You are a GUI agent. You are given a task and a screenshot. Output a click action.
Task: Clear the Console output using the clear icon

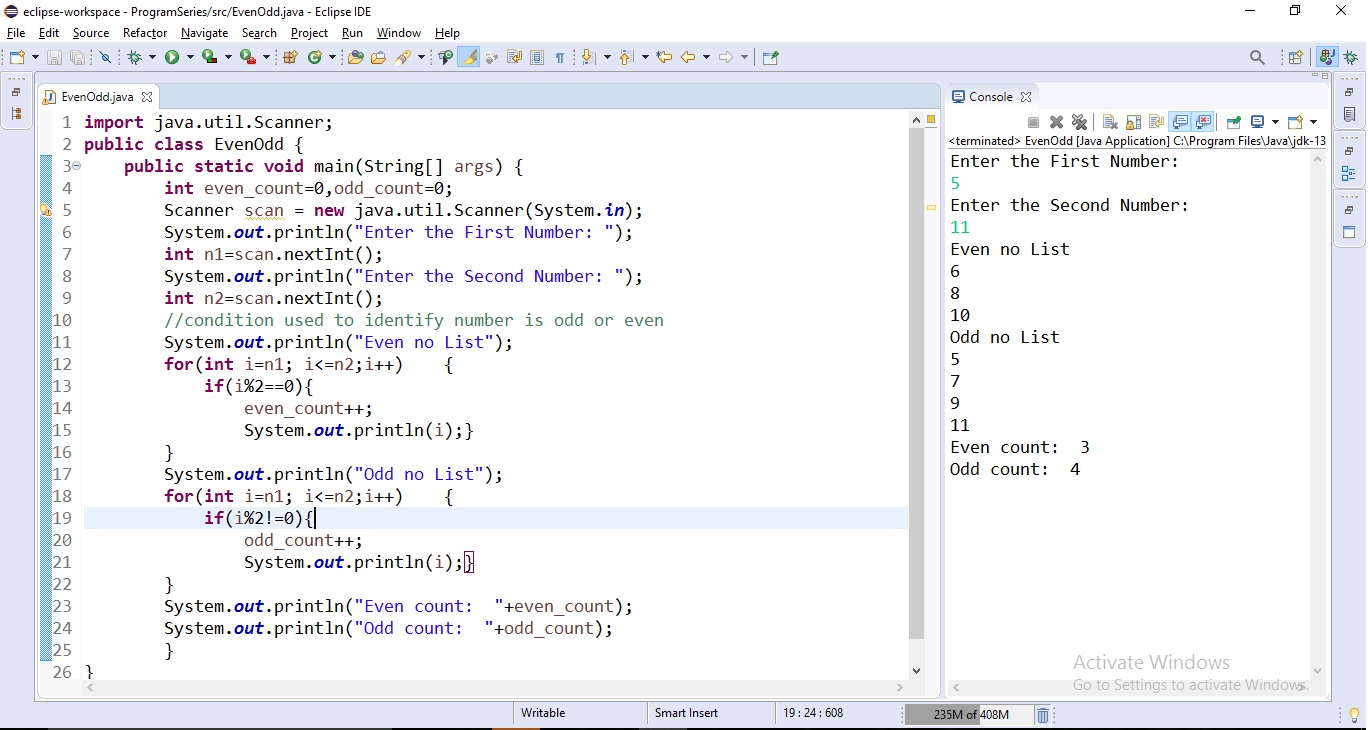[1110, 122]
